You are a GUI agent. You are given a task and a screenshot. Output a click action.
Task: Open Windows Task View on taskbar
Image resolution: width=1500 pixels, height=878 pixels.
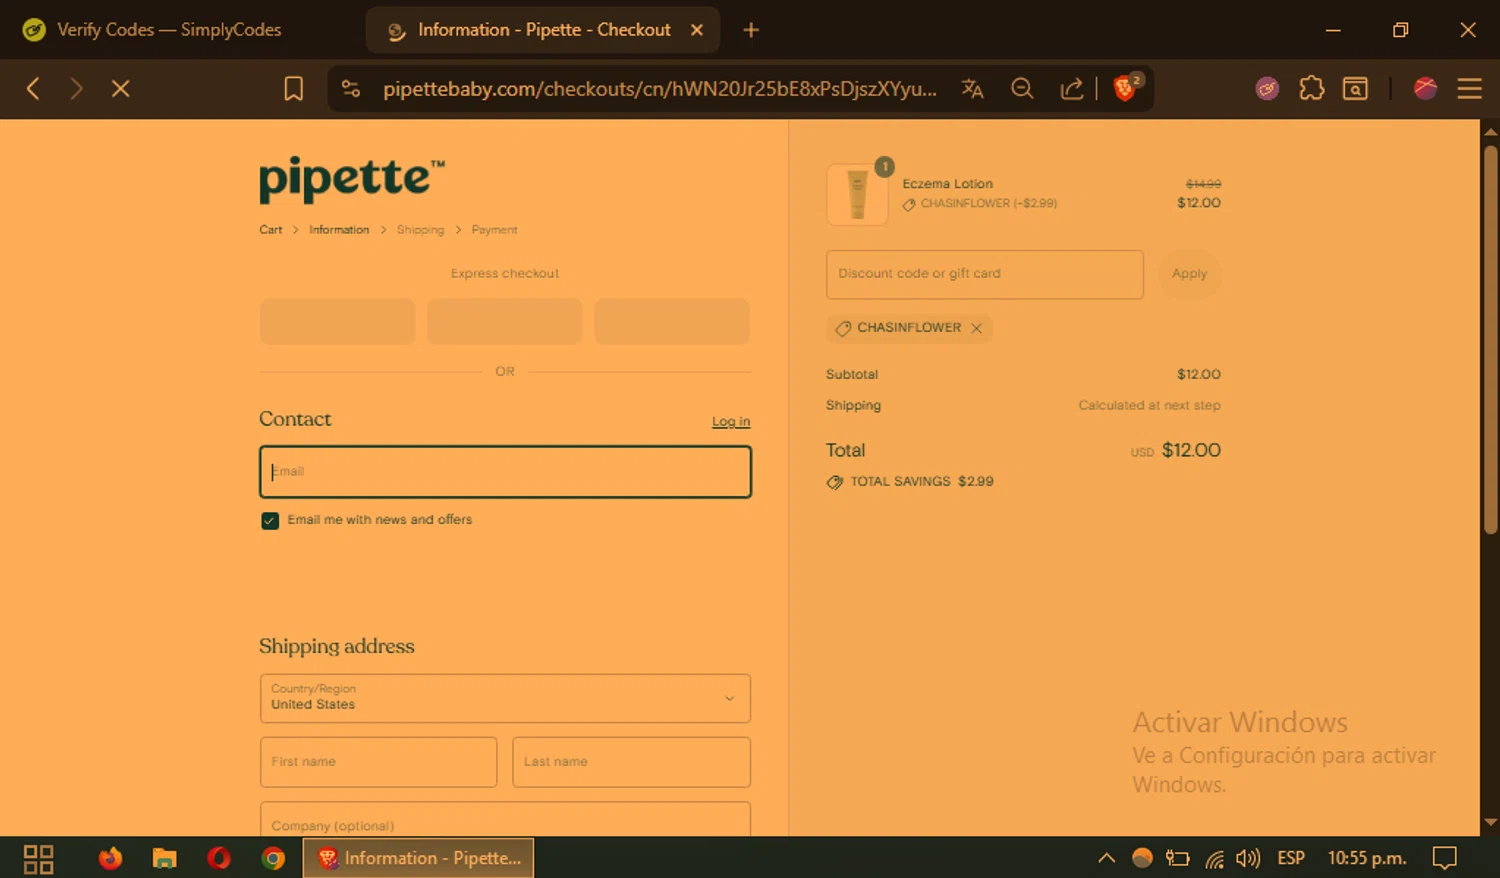click(x=38, y=859)
